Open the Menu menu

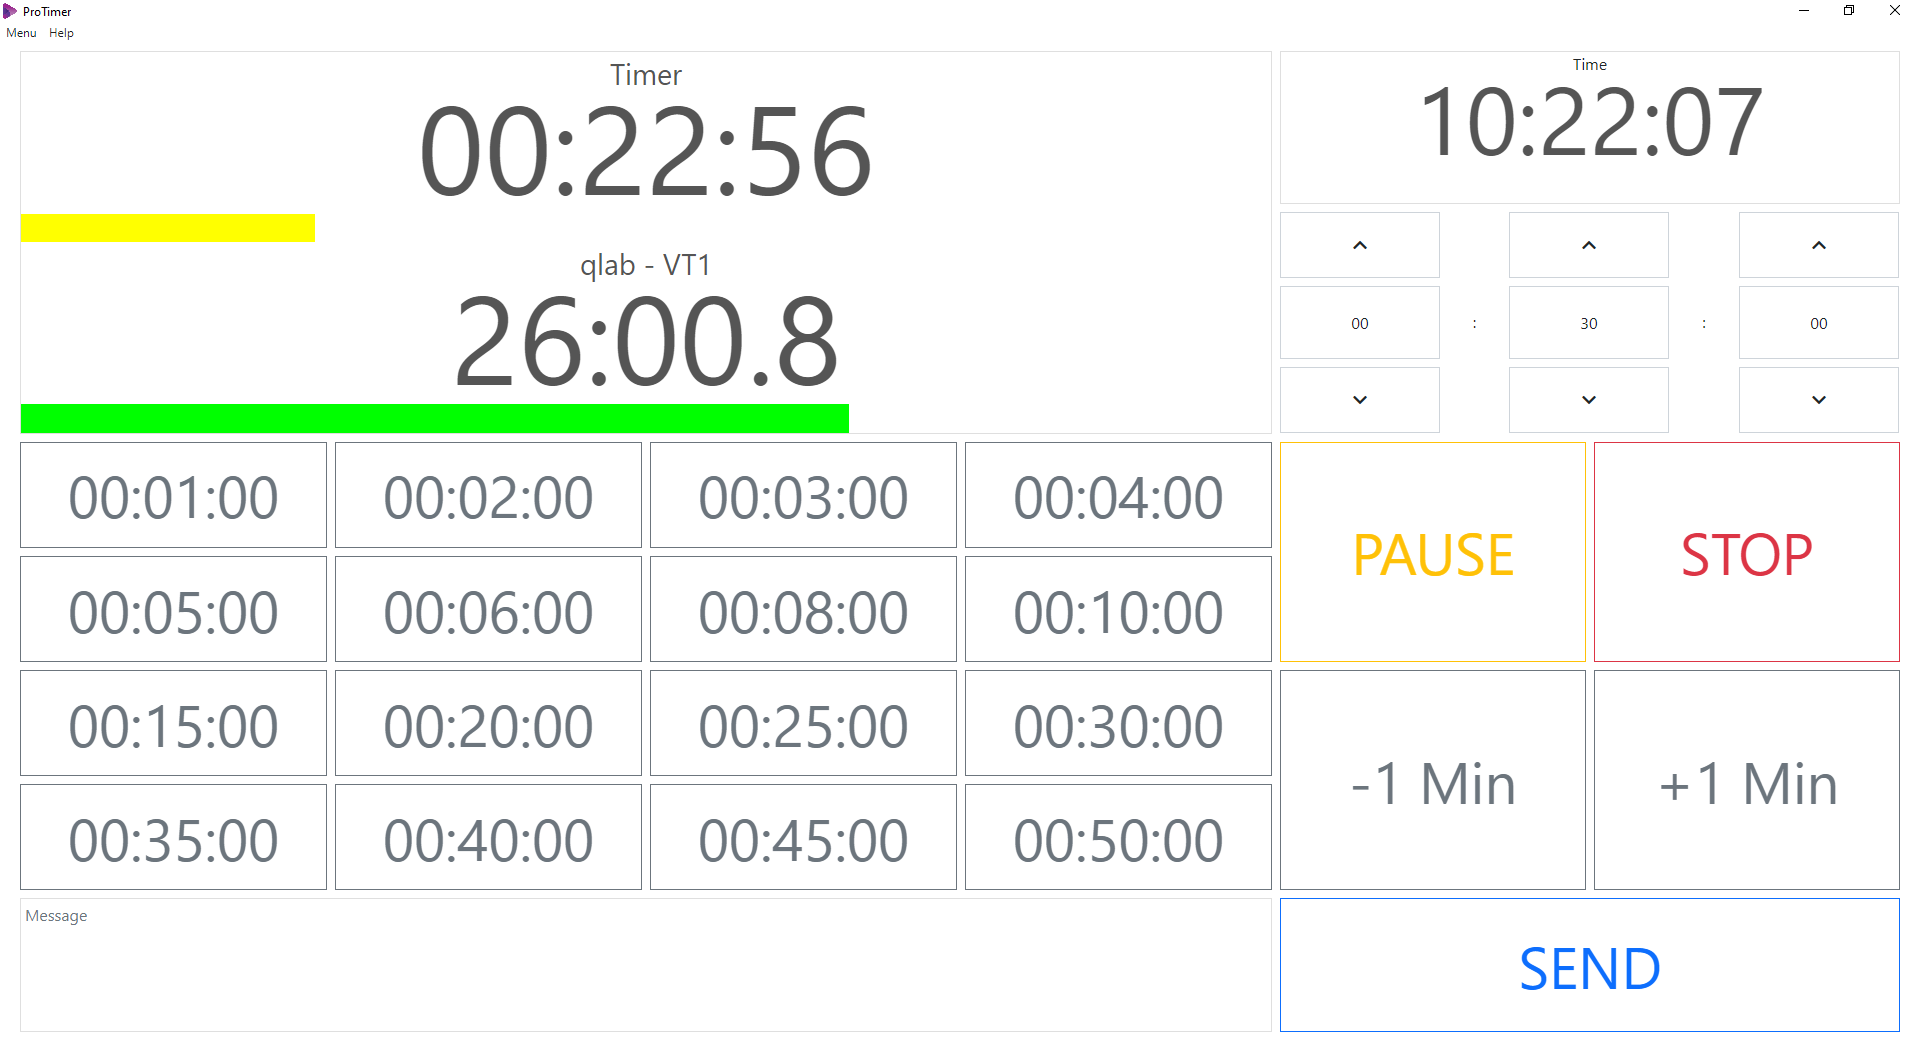(x=21, y=33)
